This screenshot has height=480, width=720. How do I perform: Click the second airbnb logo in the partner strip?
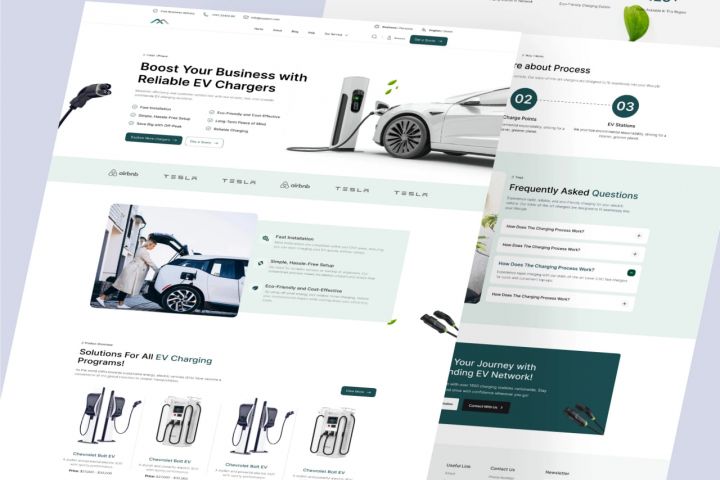pos(295,185)
